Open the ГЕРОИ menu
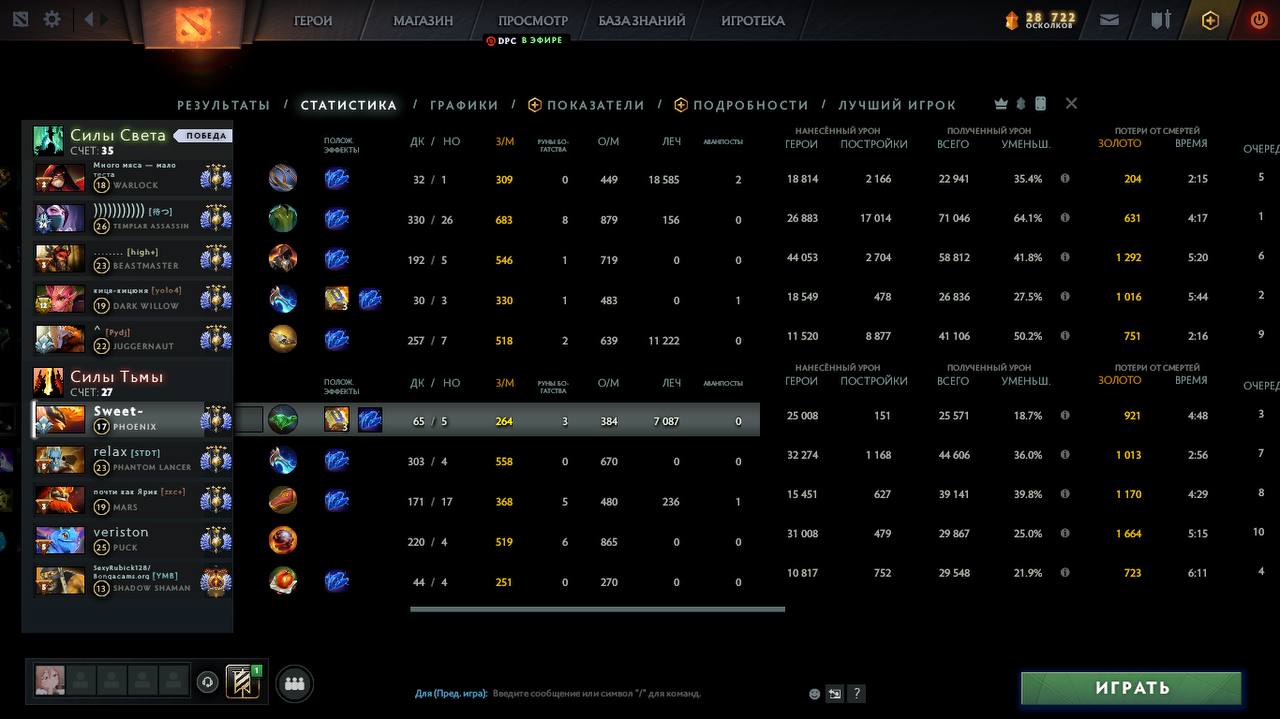The width and height of the screenshot is (1280, 719). coord(313,20)
